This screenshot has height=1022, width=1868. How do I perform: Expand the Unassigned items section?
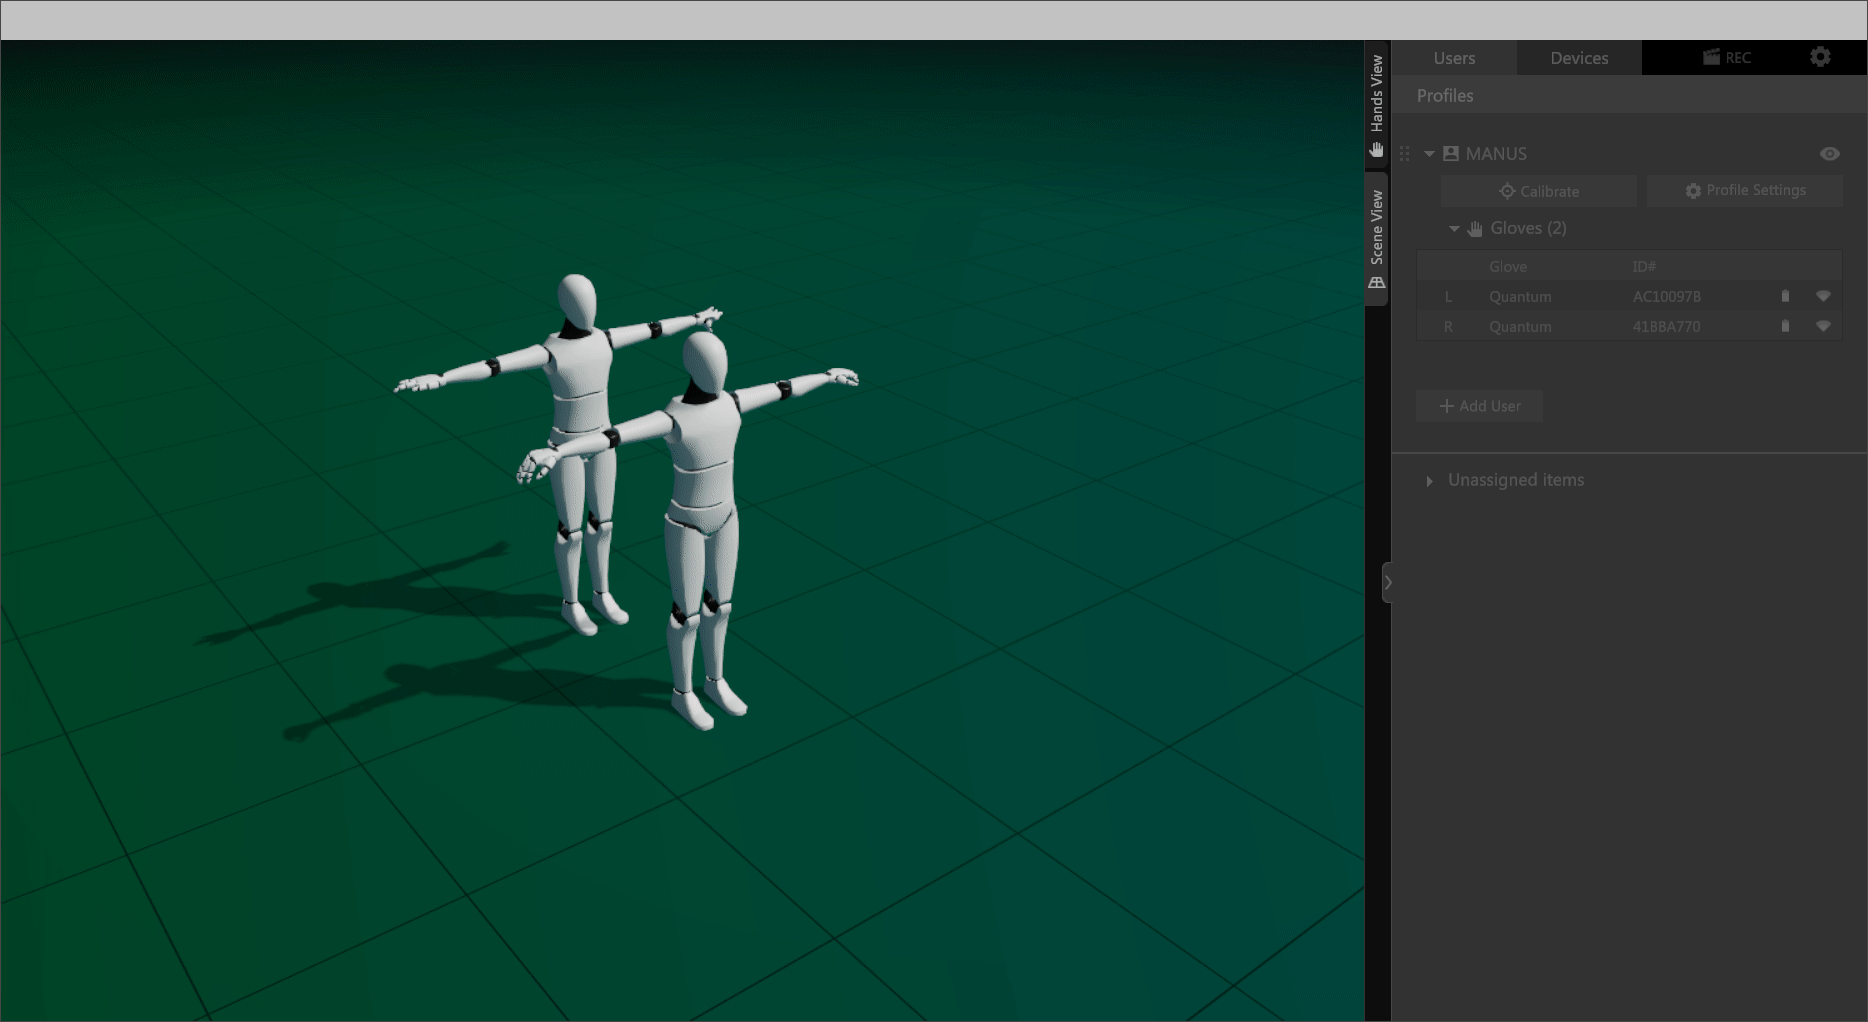click(1429, 481)
